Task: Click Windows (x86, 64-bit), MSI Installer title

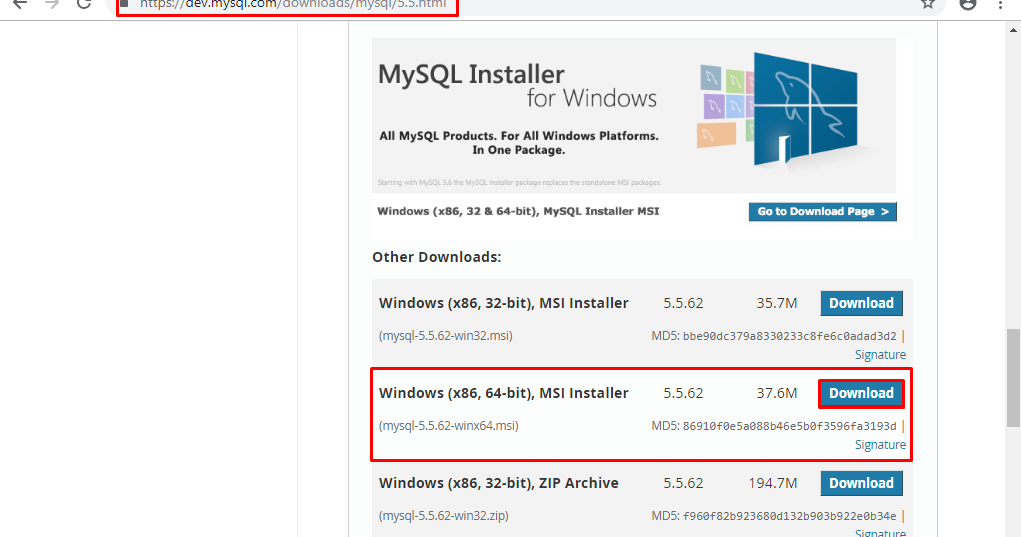Action: pos(504,393)
